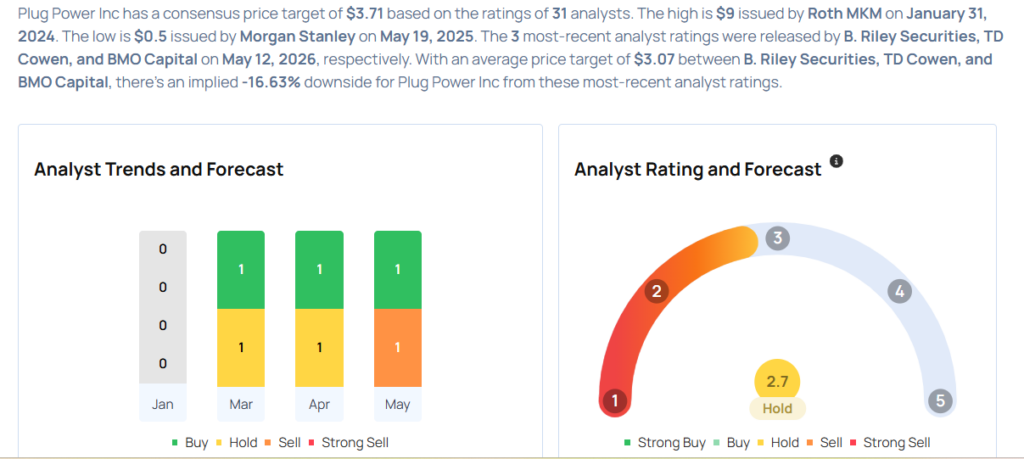The width and height of the screenshot is (1024, 459).
Task: Toggle the Strong Sell legend in Analyst Trends chart
Action: (x=347, y=443)
